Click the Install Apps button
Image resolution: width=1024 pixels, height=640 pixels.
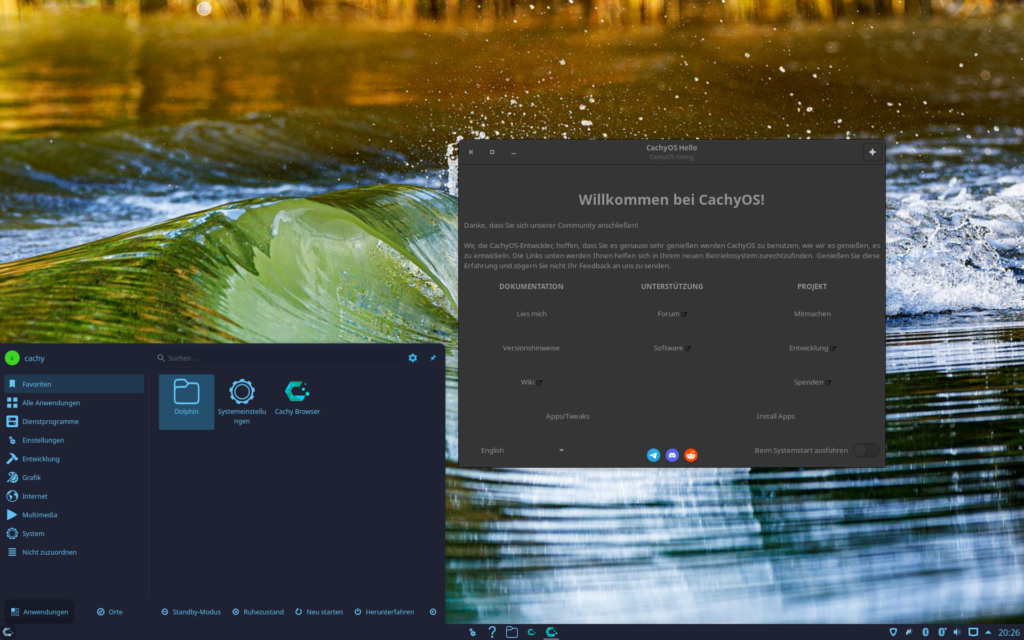(775, 416)
